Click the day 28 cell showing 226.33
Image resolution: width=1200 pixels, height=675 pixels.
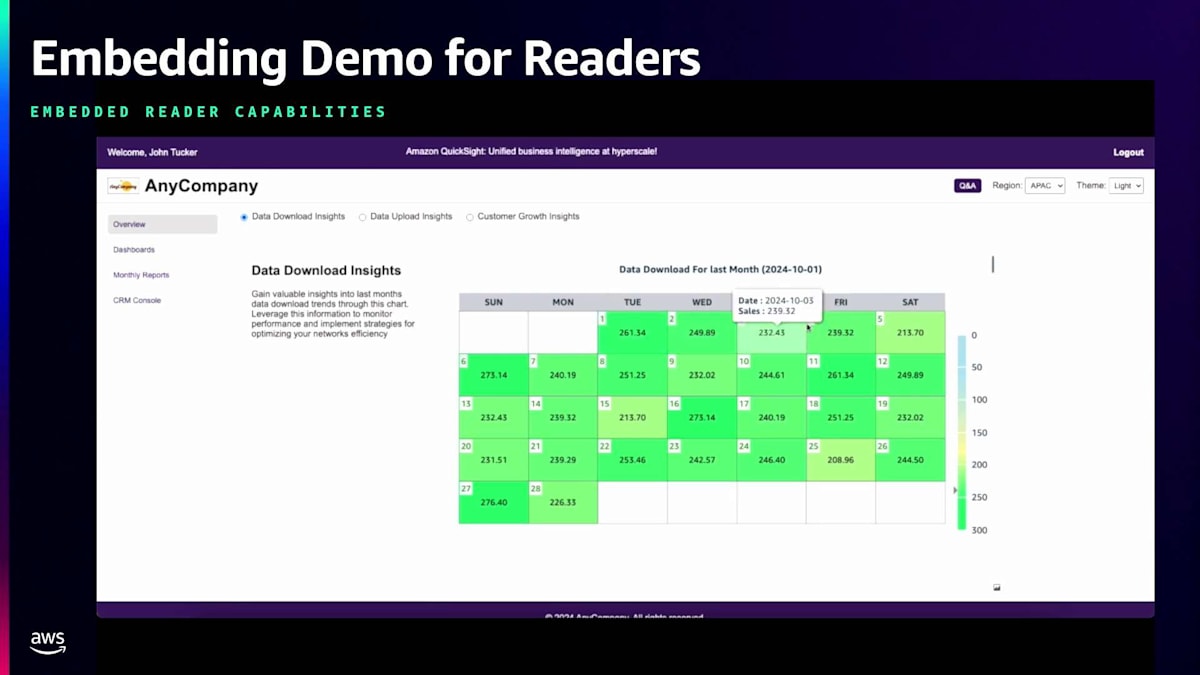pyautogui.click(x=563, y=503)
